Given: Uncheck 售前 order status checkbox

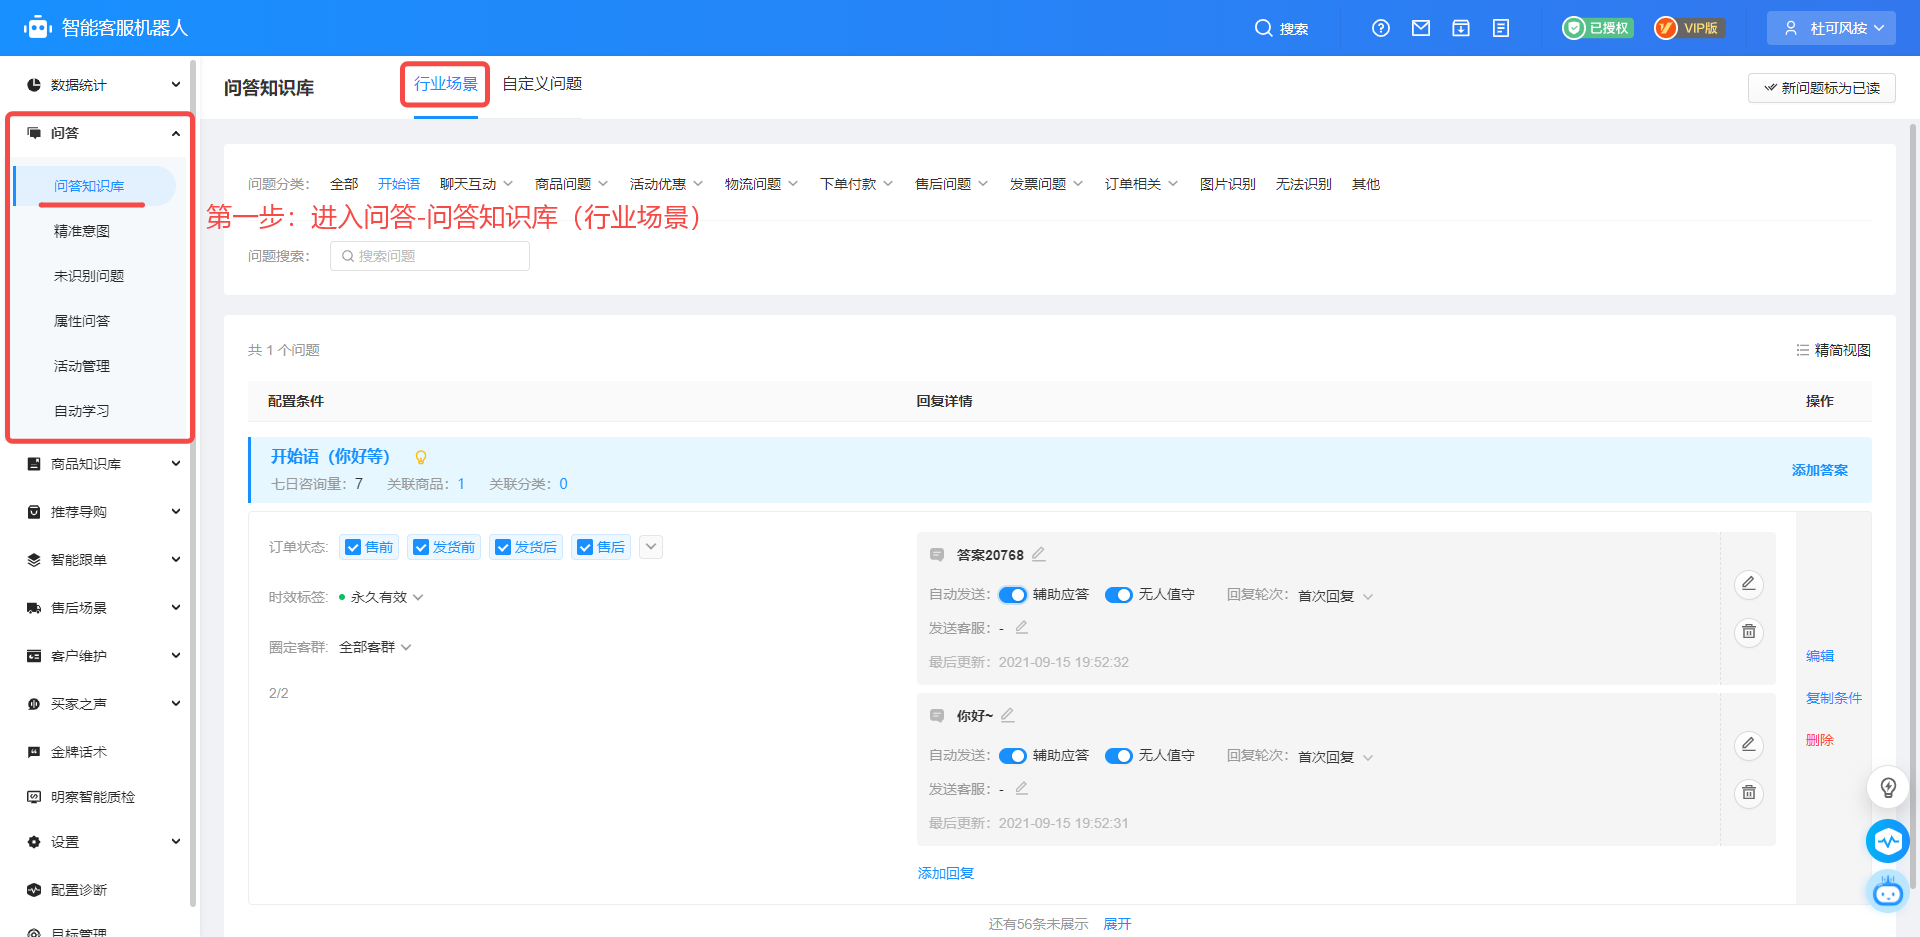Looking at the screenshot, I should (353, 547).
